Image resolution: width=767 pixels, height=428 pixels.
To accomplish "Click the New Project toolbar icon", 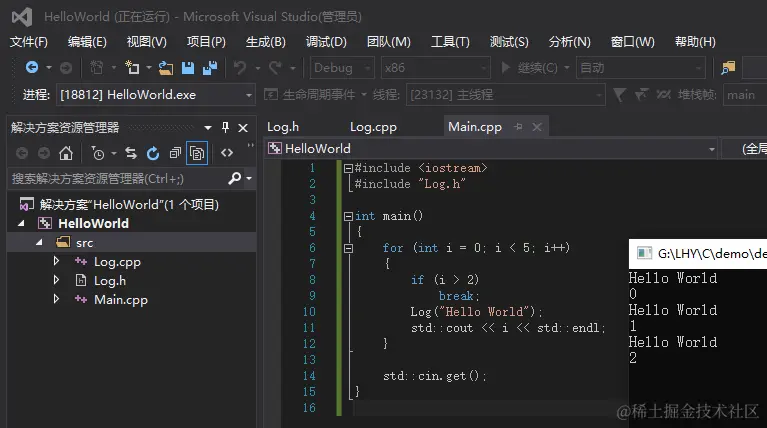I will point(132,68).
